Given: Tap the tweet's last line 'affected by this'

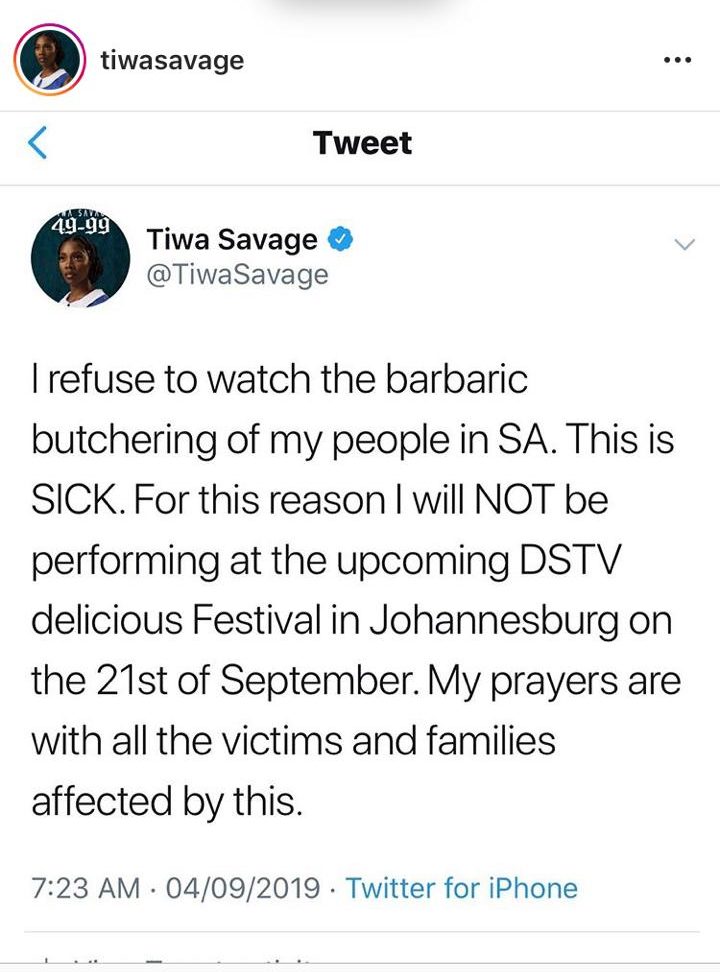Looking at the screenshot, I should pyautogui.click(x=166, y=802).
